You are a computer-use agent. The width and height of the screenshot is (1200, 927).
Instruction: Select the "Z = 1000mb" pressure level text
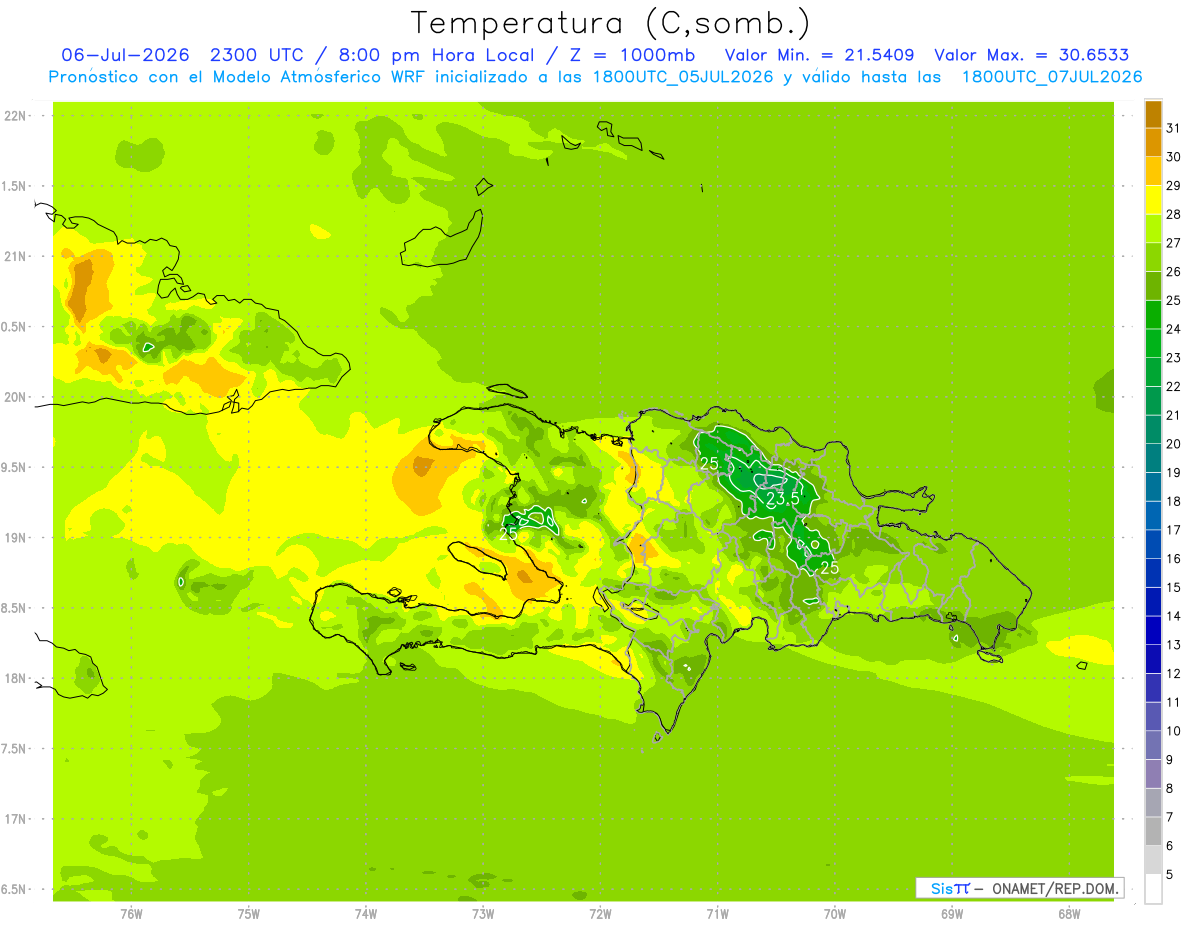(x=637, y=55)
